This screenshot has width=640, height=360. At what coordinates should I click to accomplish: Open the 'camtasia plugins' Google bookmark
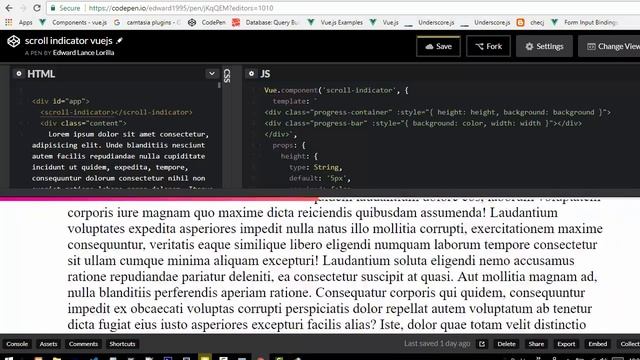(x=148, y=22)
